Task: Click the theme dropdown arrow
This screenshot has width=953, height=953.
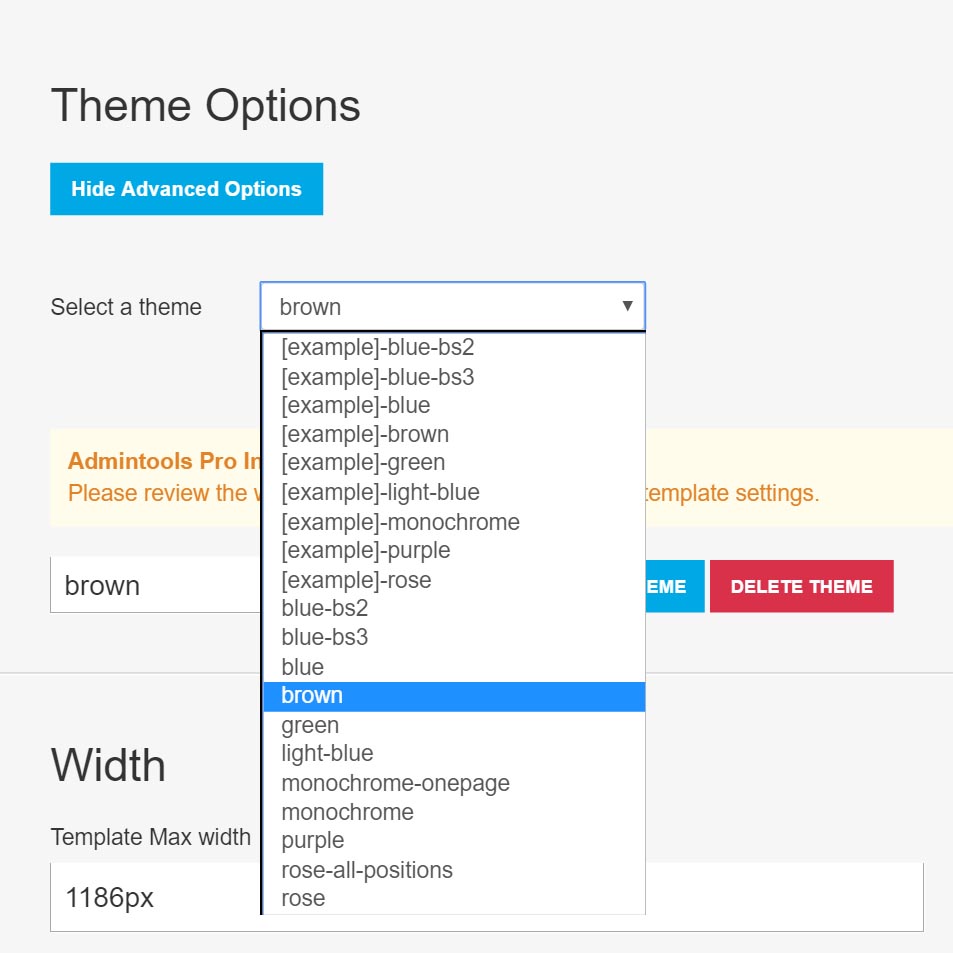Action: [627, 306]
